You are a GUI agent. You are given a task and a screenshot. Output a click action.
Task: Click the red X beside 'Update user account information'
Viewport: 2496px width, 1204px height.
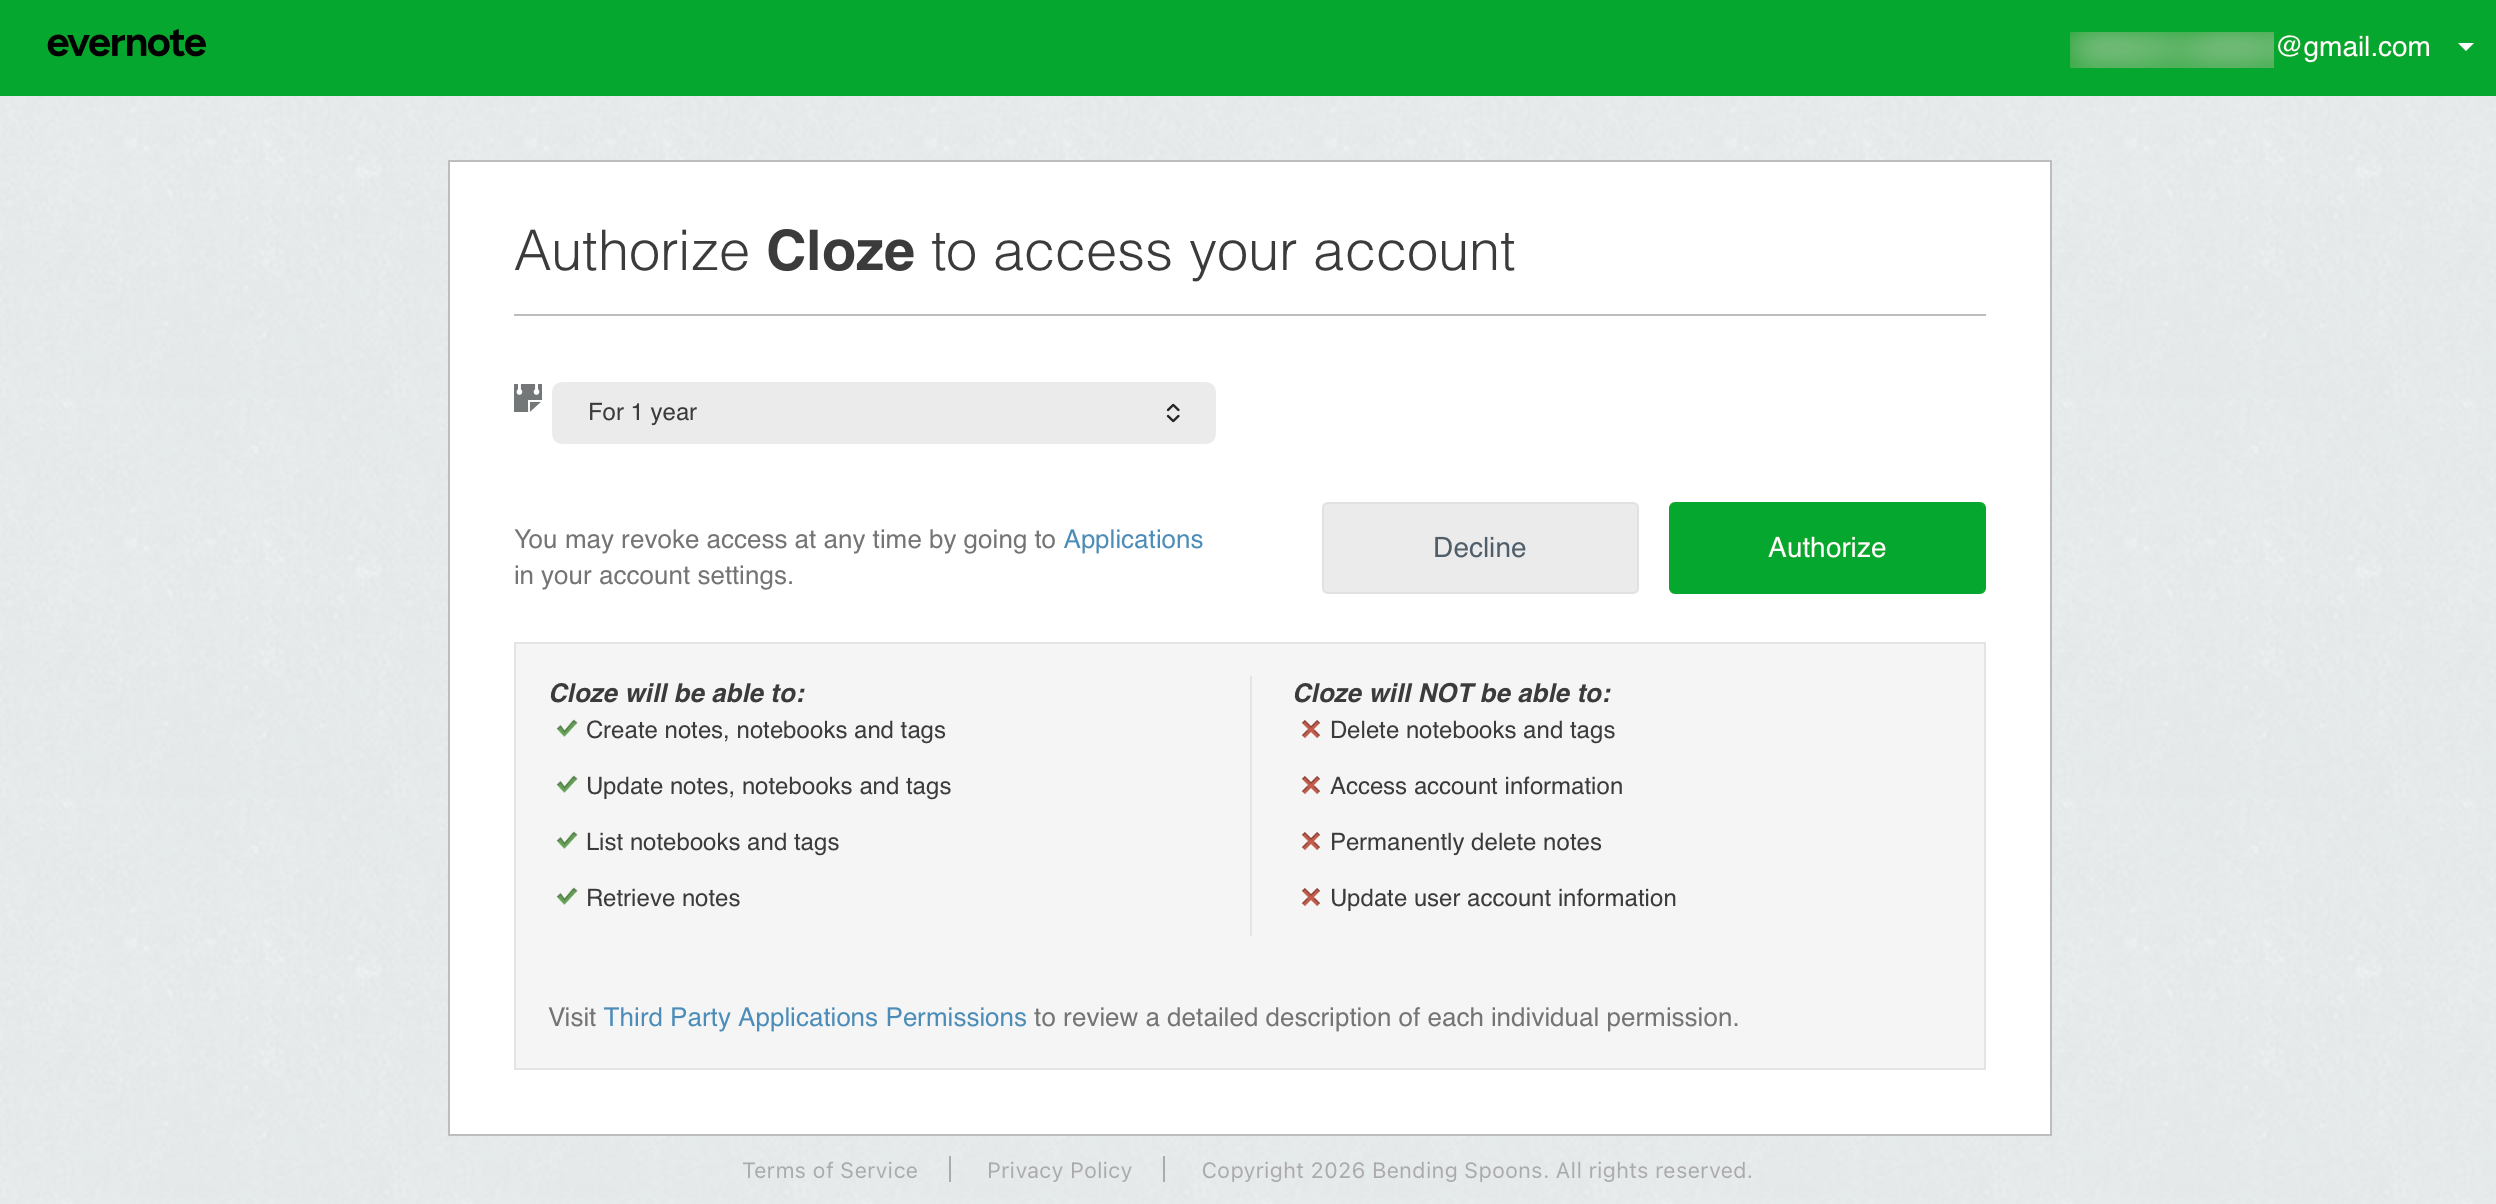click(1311, 897)
